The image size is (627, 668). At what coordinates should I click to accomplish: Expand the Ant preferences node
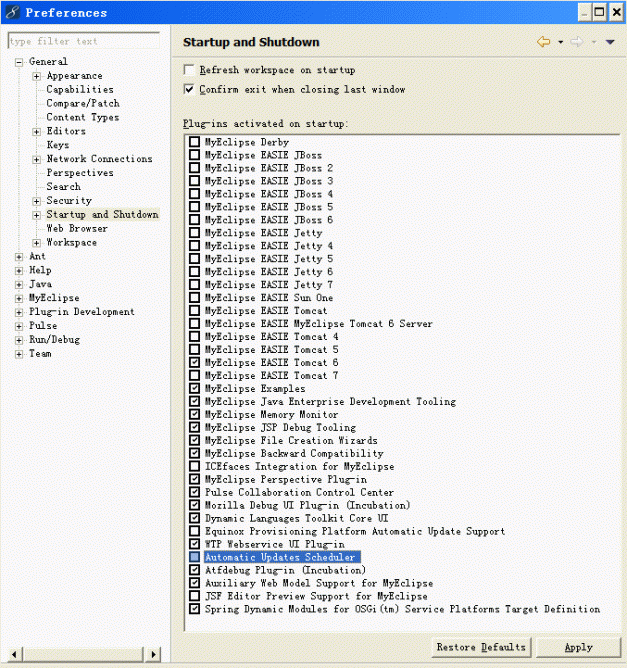tap(19, 257)
